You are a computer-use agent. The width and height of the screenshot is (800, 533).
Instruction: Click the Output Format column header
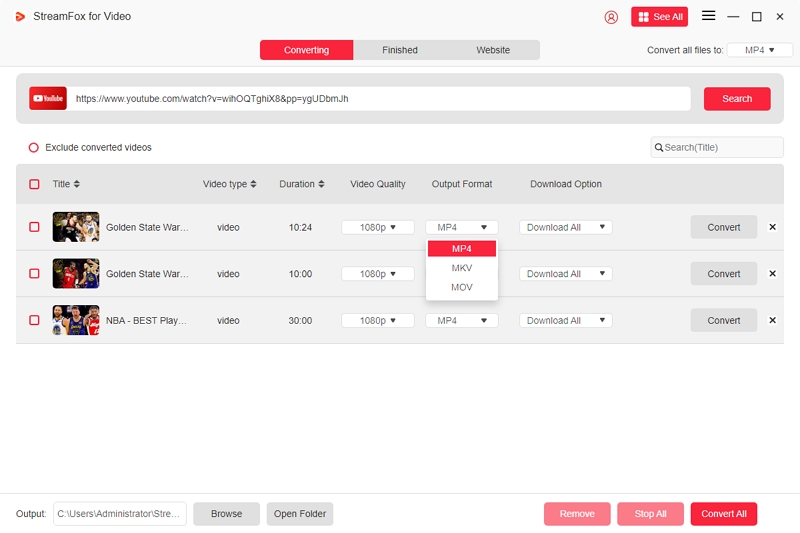(462, 184)
